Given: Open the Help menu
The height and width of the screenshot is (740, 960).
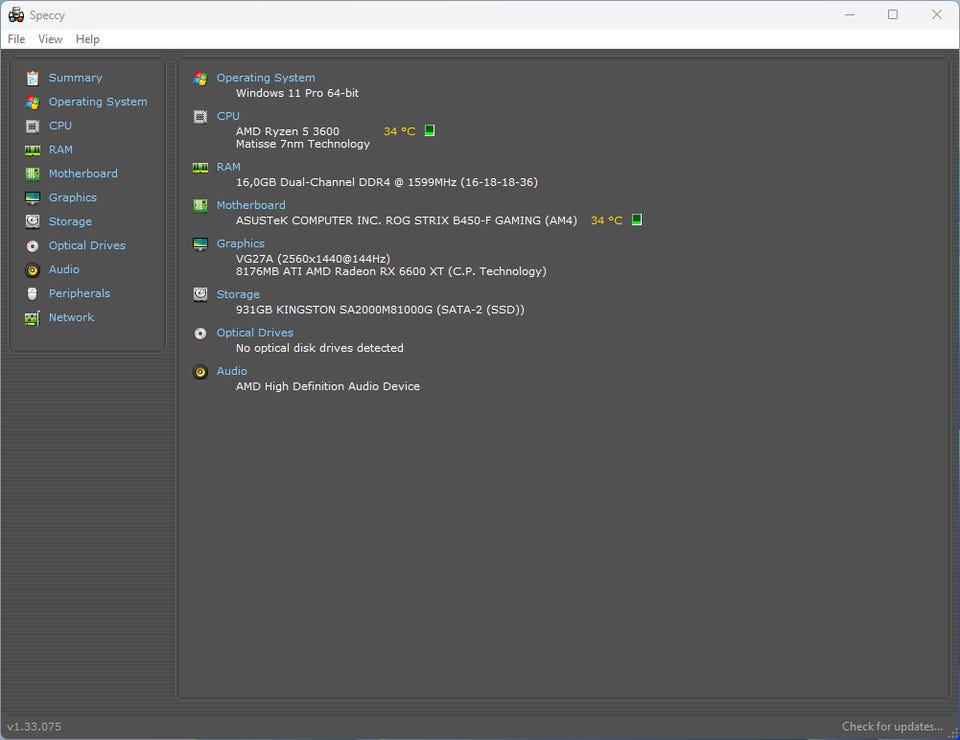Looking at the screenshot, I should [x=88, y=39].
